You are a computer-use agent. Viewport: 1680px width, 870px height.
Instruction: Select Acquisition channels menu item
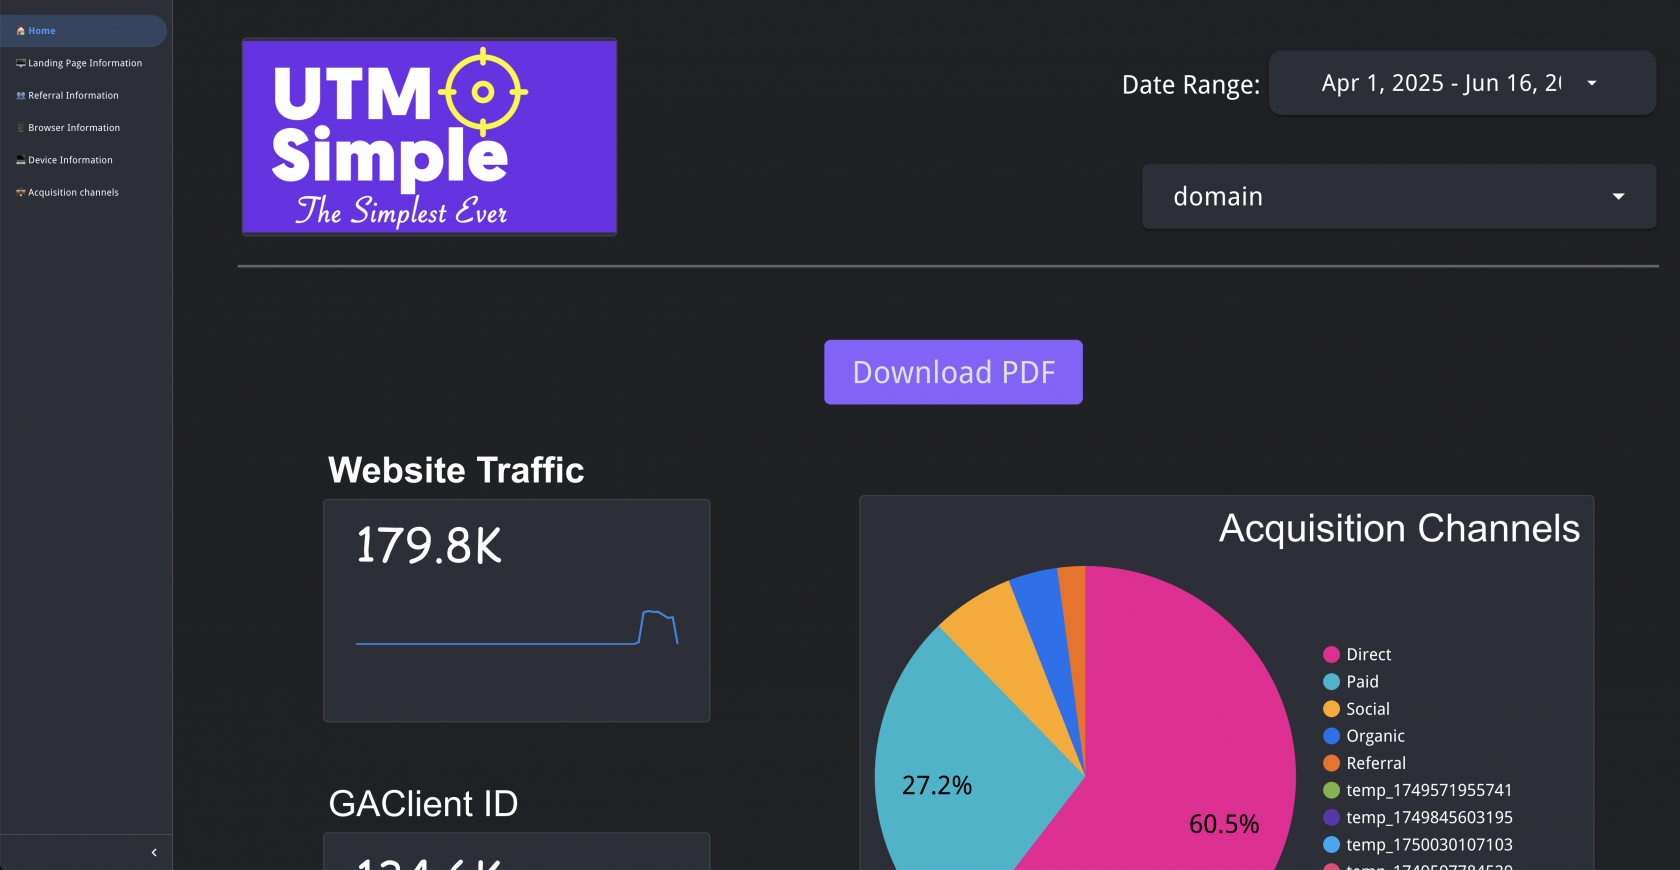(84, 192)
